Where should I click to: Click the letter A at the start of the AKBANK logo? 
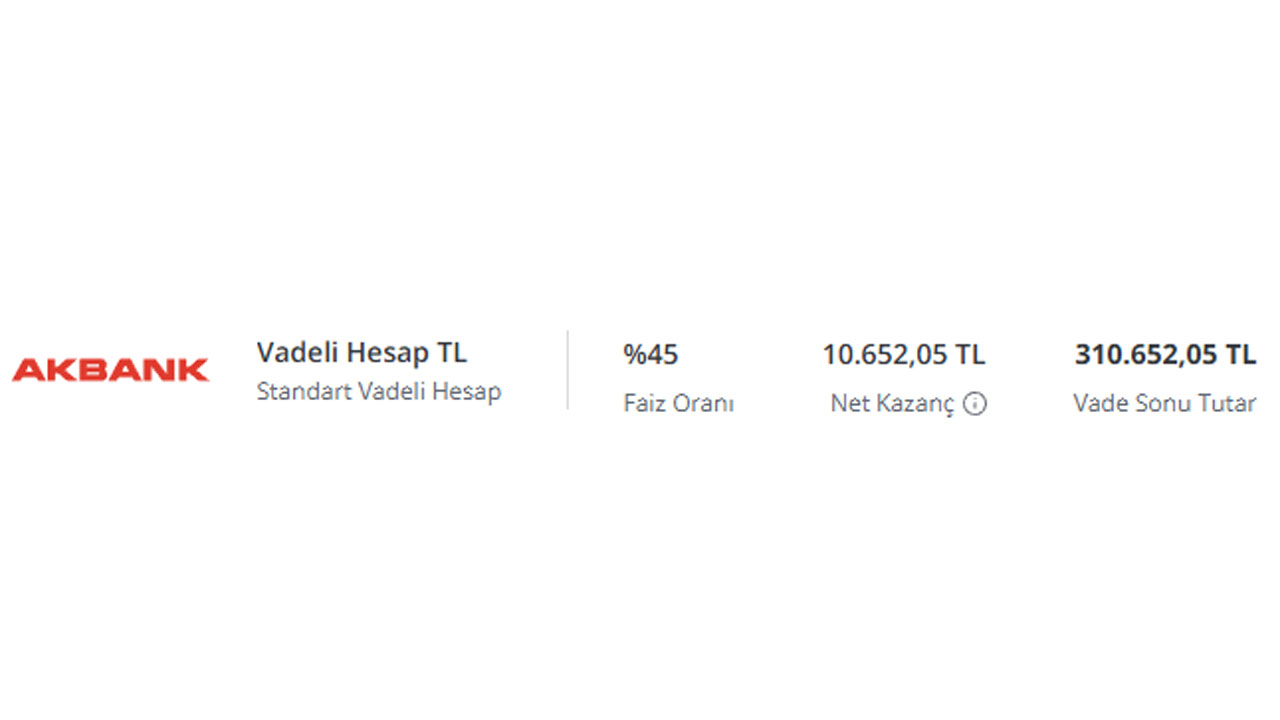pyautogui.click(x=24, y=370)
